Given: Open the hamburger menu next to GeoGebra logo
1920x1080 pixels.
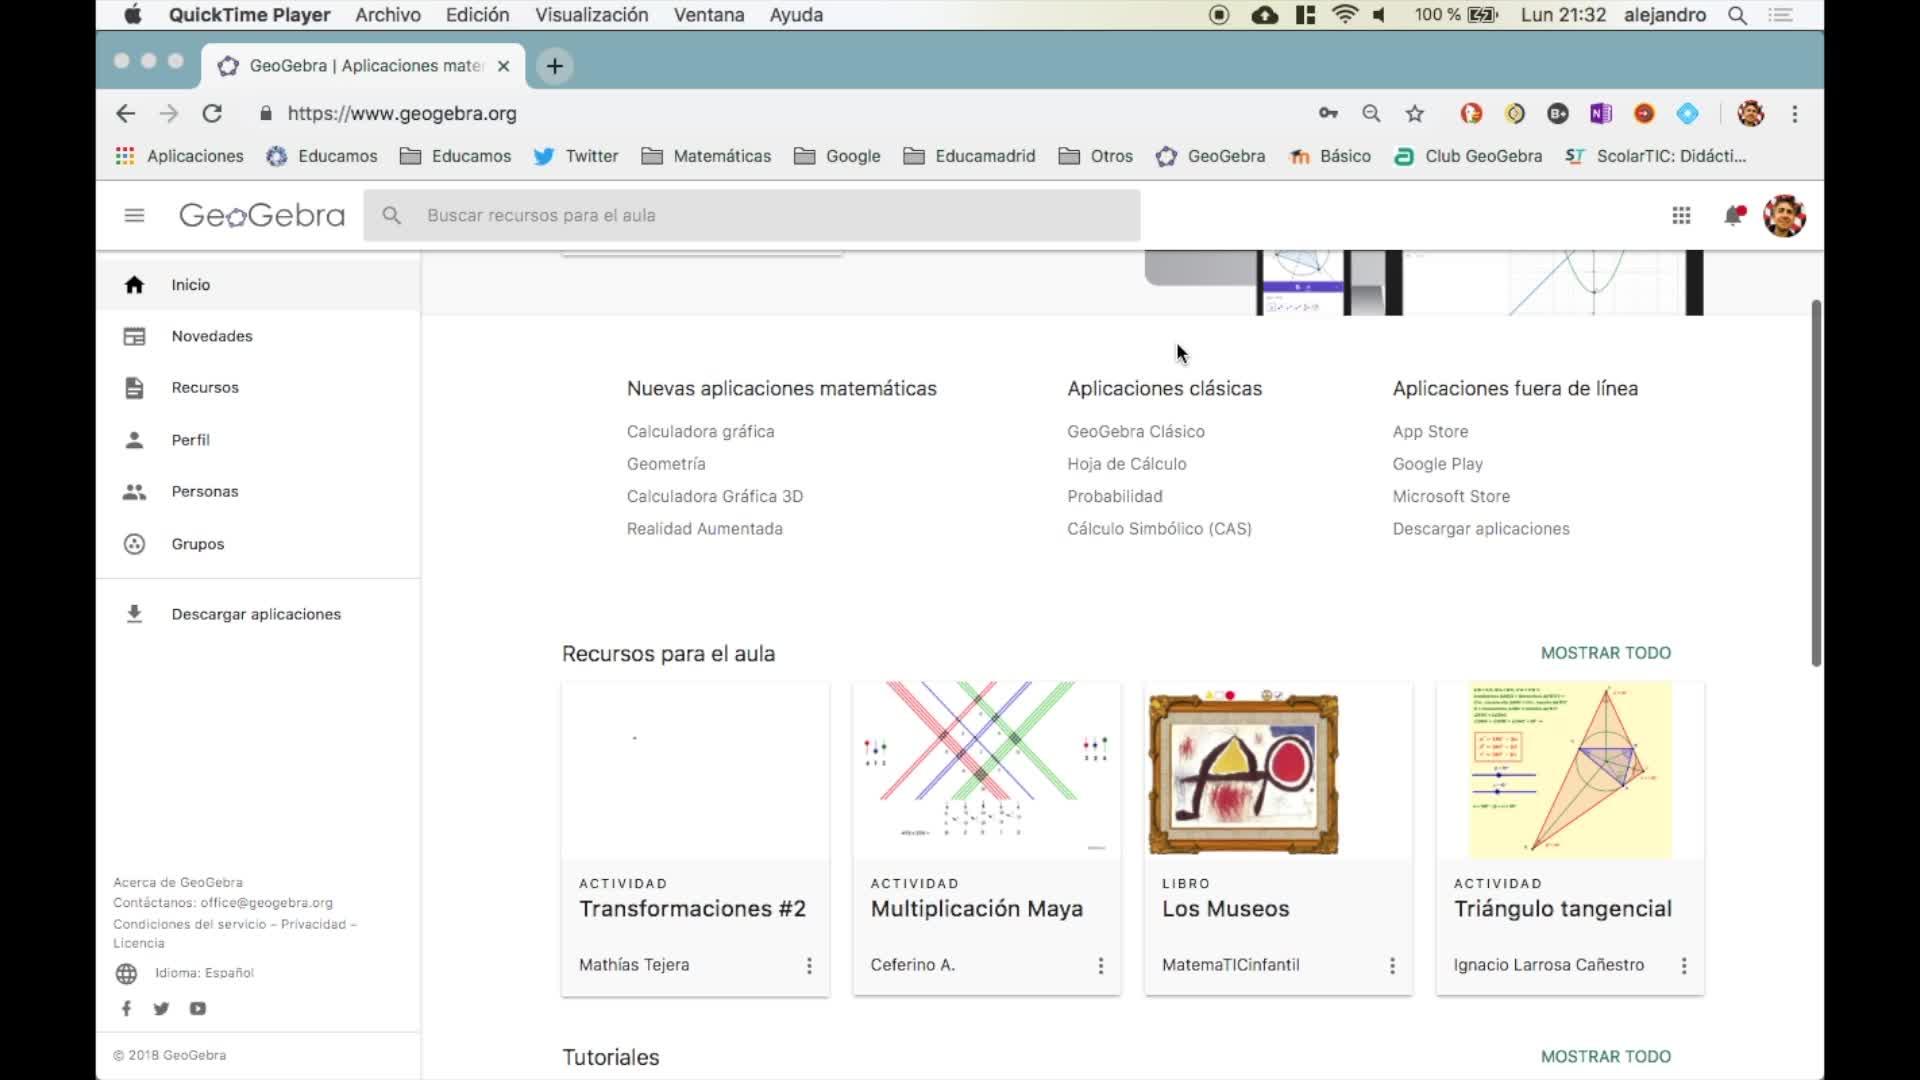Looking at the screenshot, I should [x=134, y=215].
